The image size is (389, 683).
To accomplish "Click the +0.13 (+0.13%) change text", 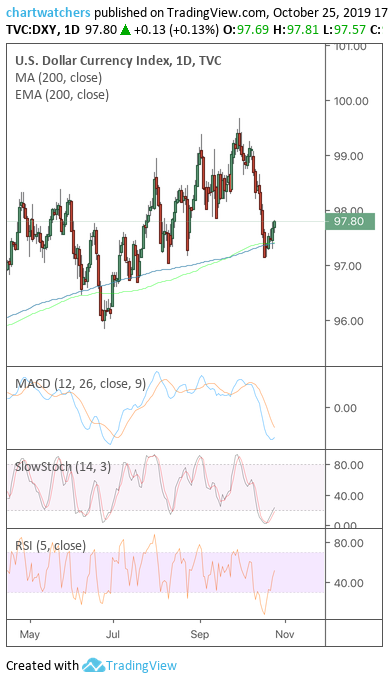I will coord(176,30).
